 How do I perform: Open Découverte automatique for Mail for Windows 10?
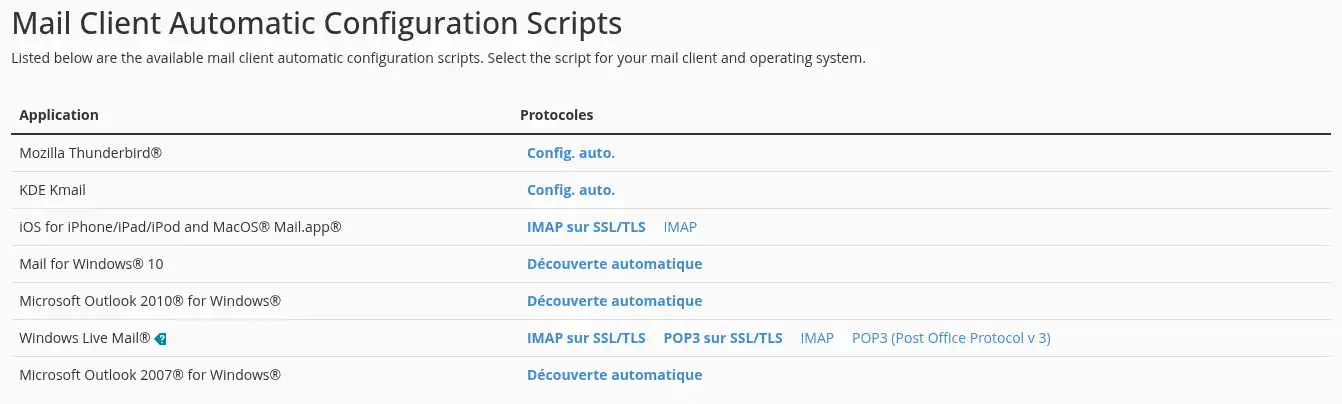pos(614,264)
